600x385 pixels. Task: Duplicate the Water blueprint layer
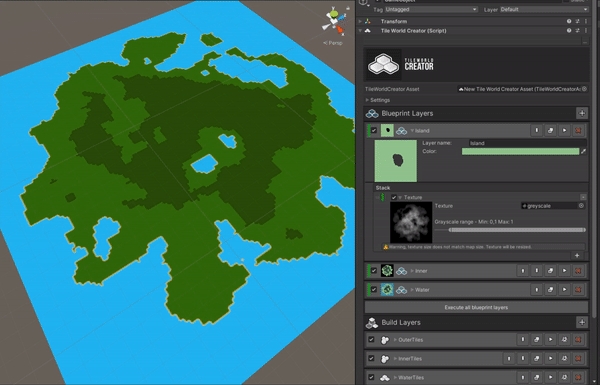point(550,290)
